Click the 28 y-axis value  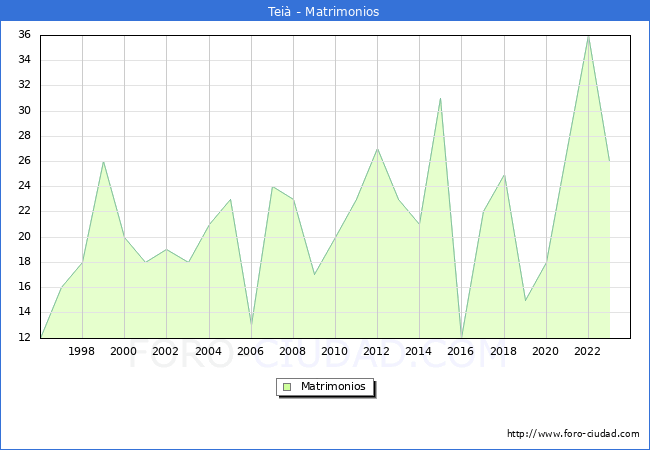[x=24, y=135]
